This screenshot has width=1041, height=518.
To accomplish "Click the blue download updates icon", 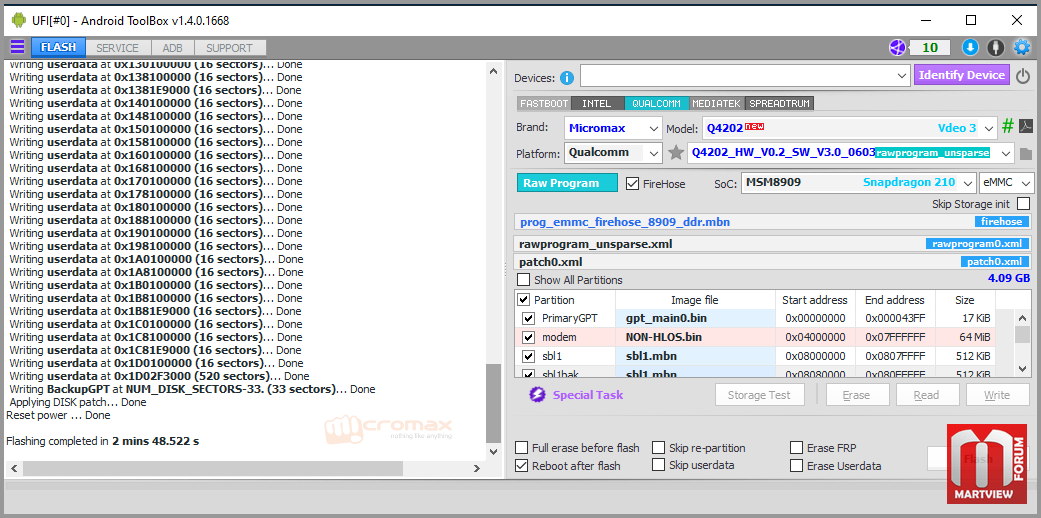I will pyautogui.click(x=970, y=47).
